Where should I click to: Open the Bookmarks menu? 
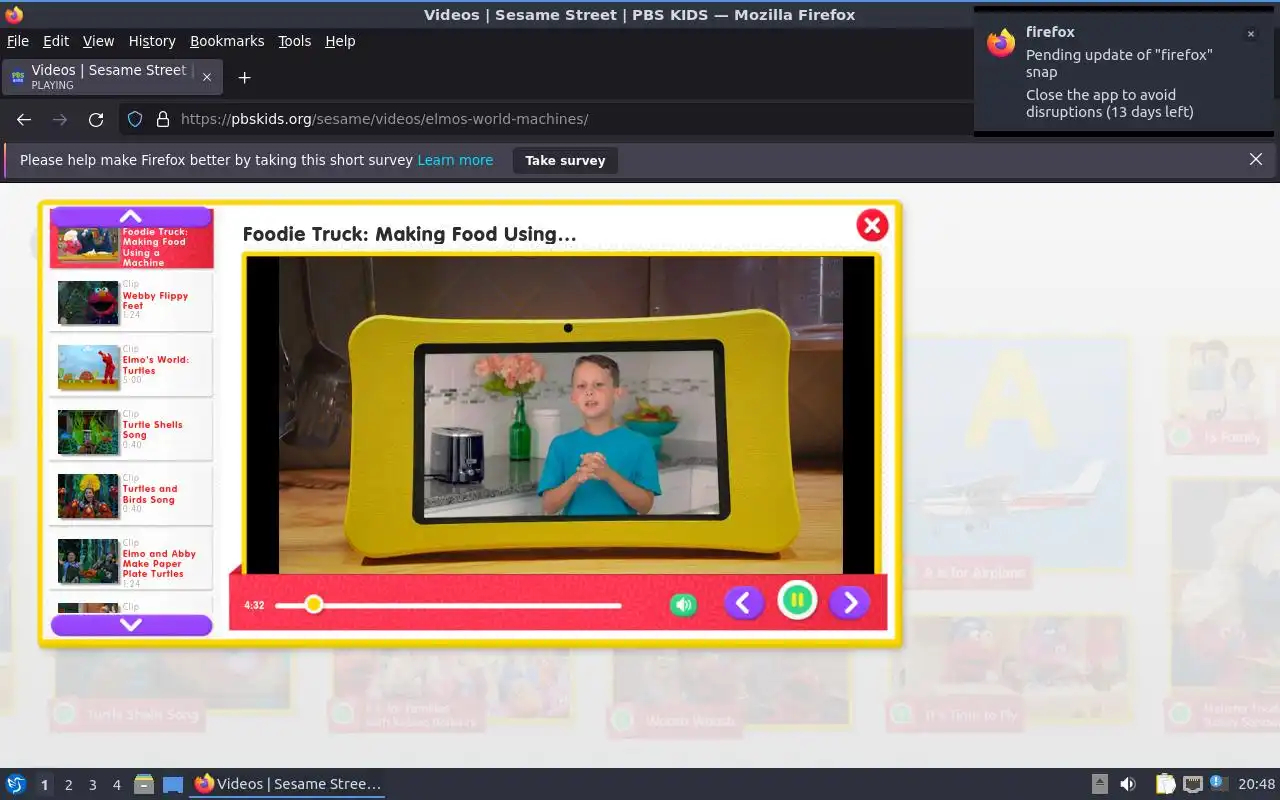tap(227, 41)
